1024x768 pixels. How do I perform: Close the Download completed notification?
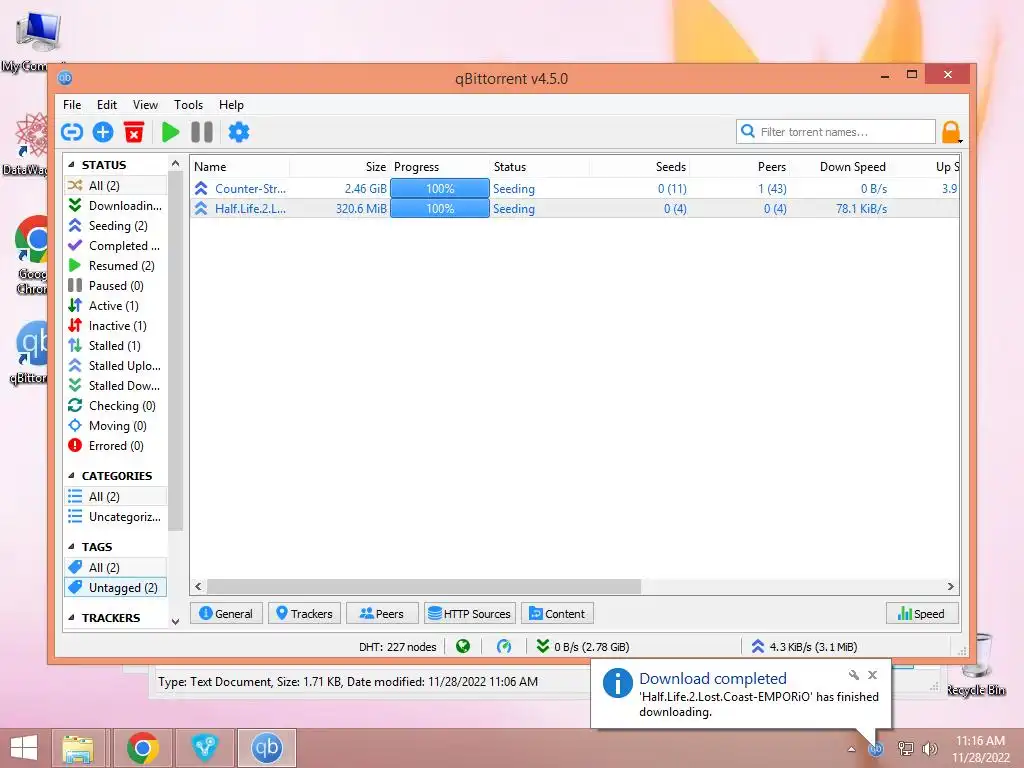[x=872, y=675]
